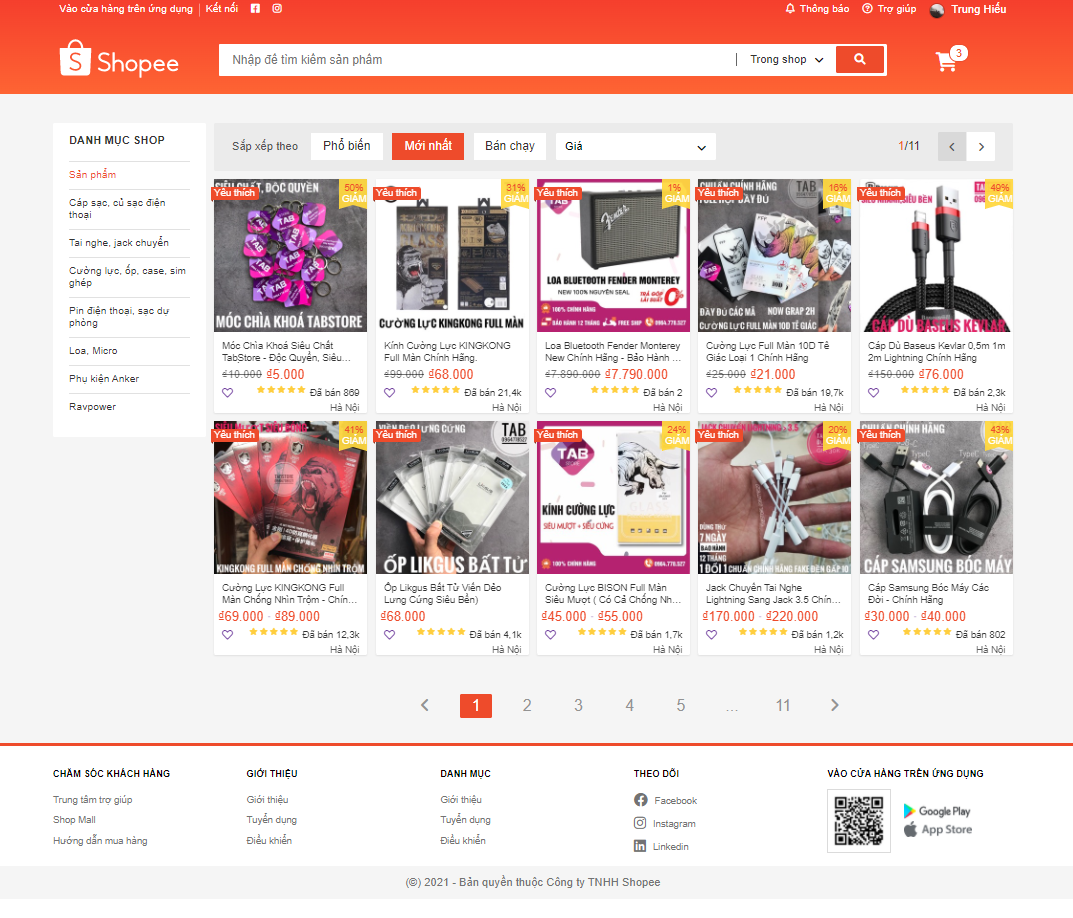Click the App Store download badge

[936, 829]
